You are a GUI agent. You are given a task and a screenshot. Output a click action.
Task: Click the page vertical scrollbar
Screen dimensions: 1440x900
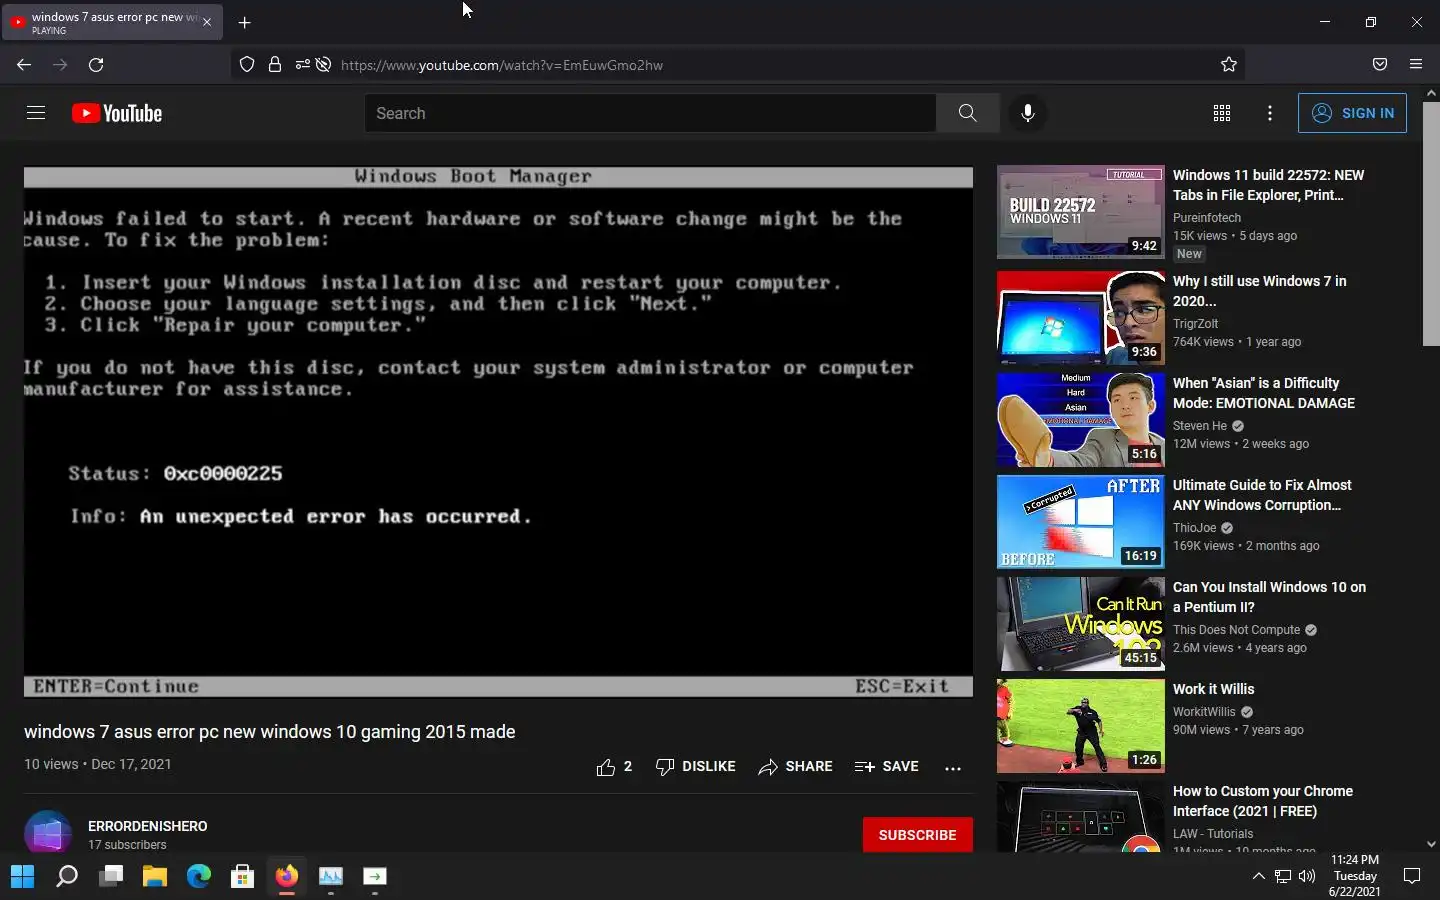coord(1431,224)
